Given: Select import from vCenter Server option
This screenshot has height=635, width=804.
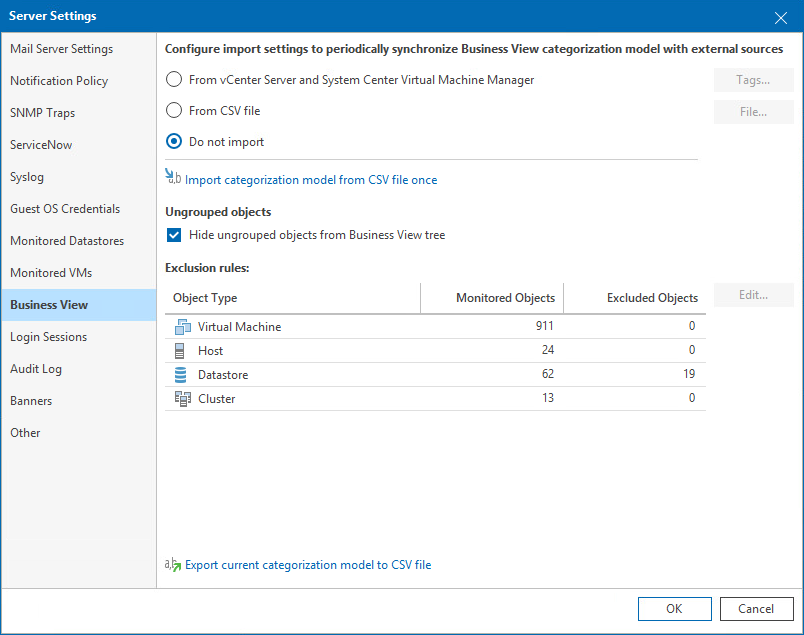Looking at the screenshot, I should click(x=175, y=79).
